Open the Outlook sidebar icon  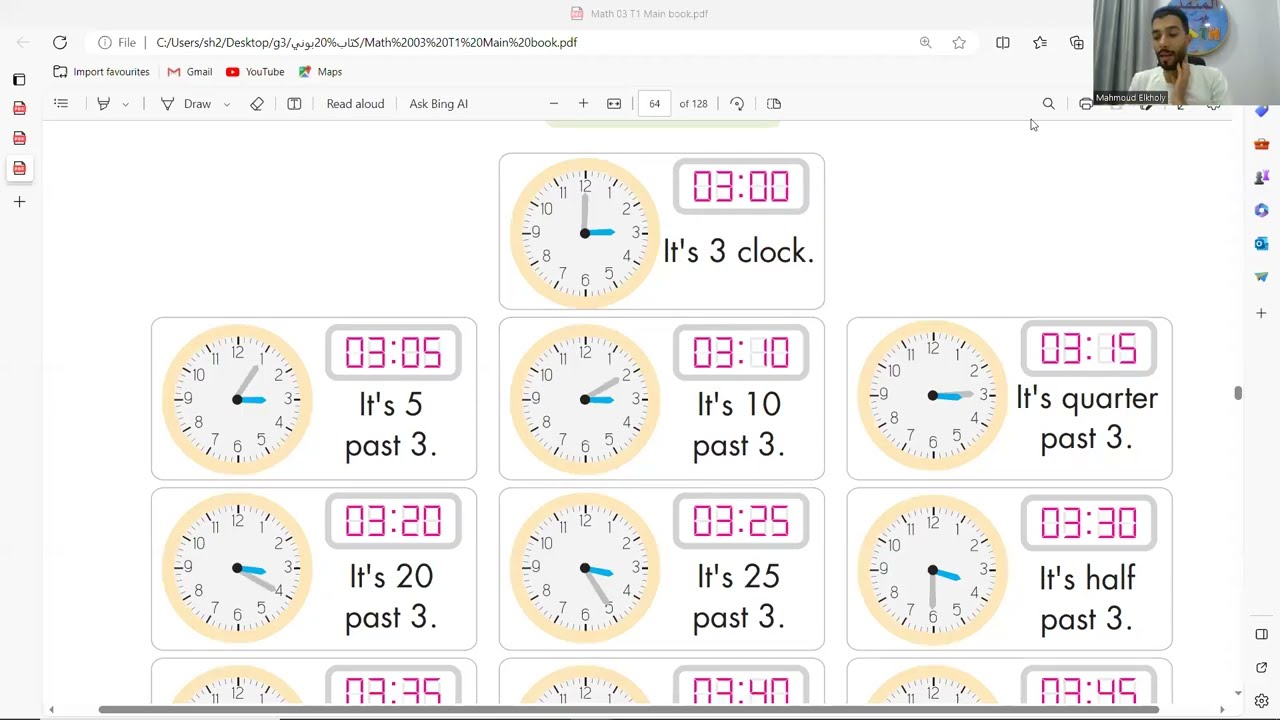pos(1261,243)
